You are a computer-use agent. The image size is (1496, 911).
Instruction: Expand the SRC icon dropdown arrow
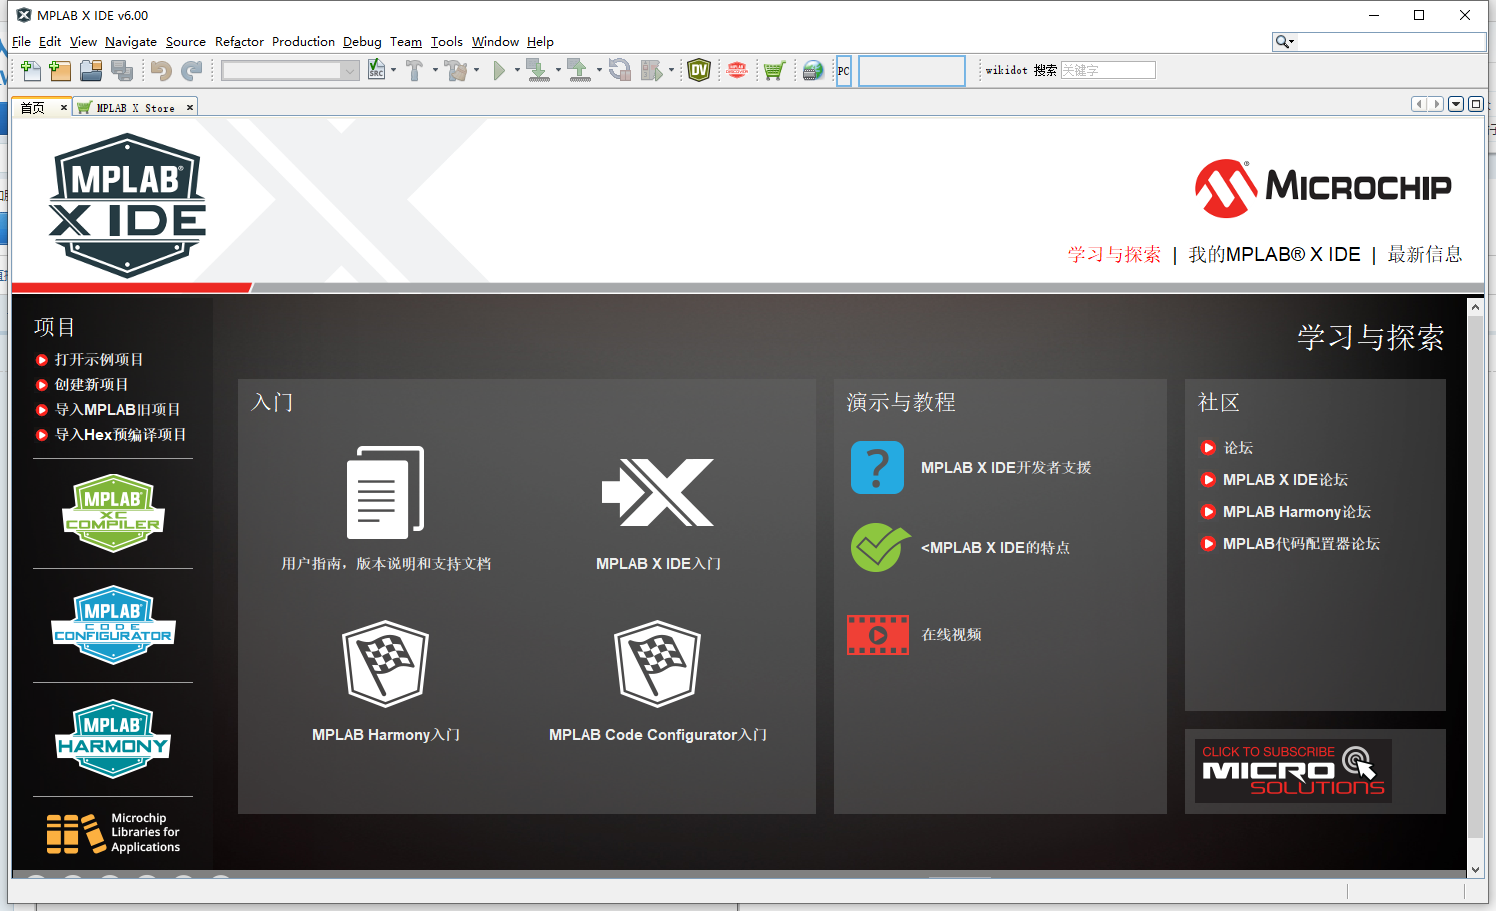(x=393, y=70)
